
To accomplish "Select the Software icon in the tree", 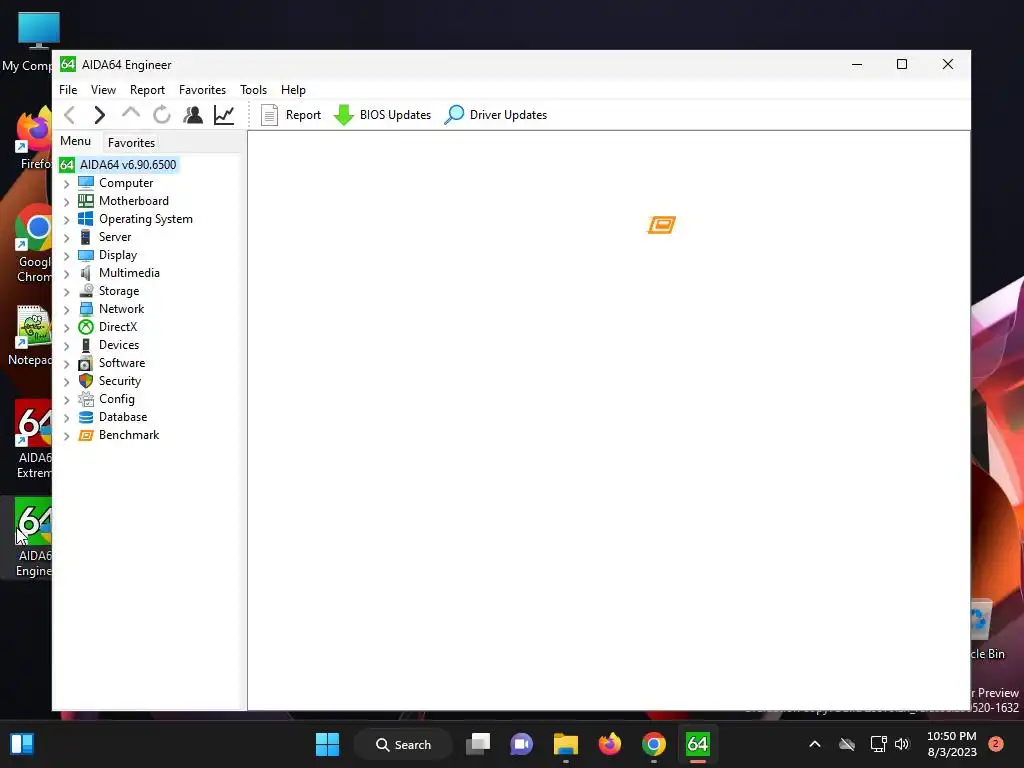I will click(x=86, y=363).
